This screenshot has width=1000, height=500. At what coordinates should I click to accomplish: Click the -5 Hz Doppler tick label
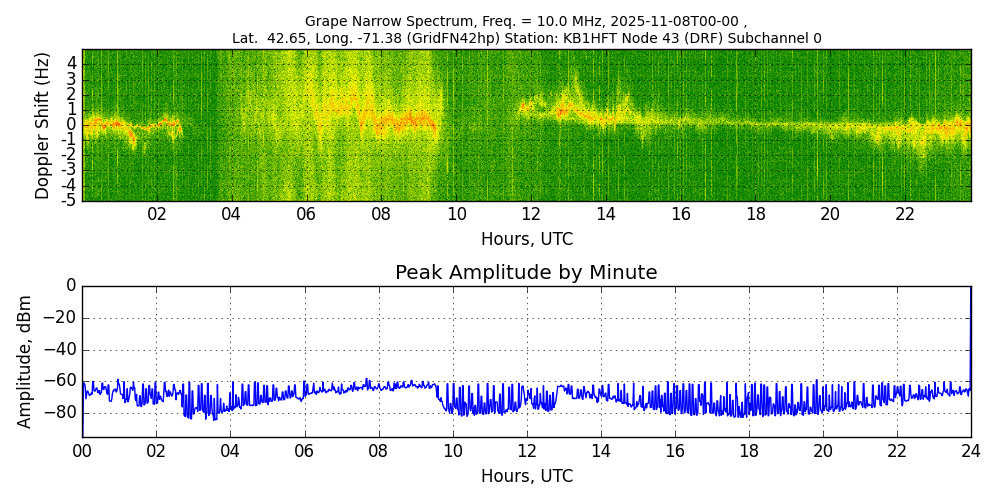pyautogui.click(x=68, y=200)
